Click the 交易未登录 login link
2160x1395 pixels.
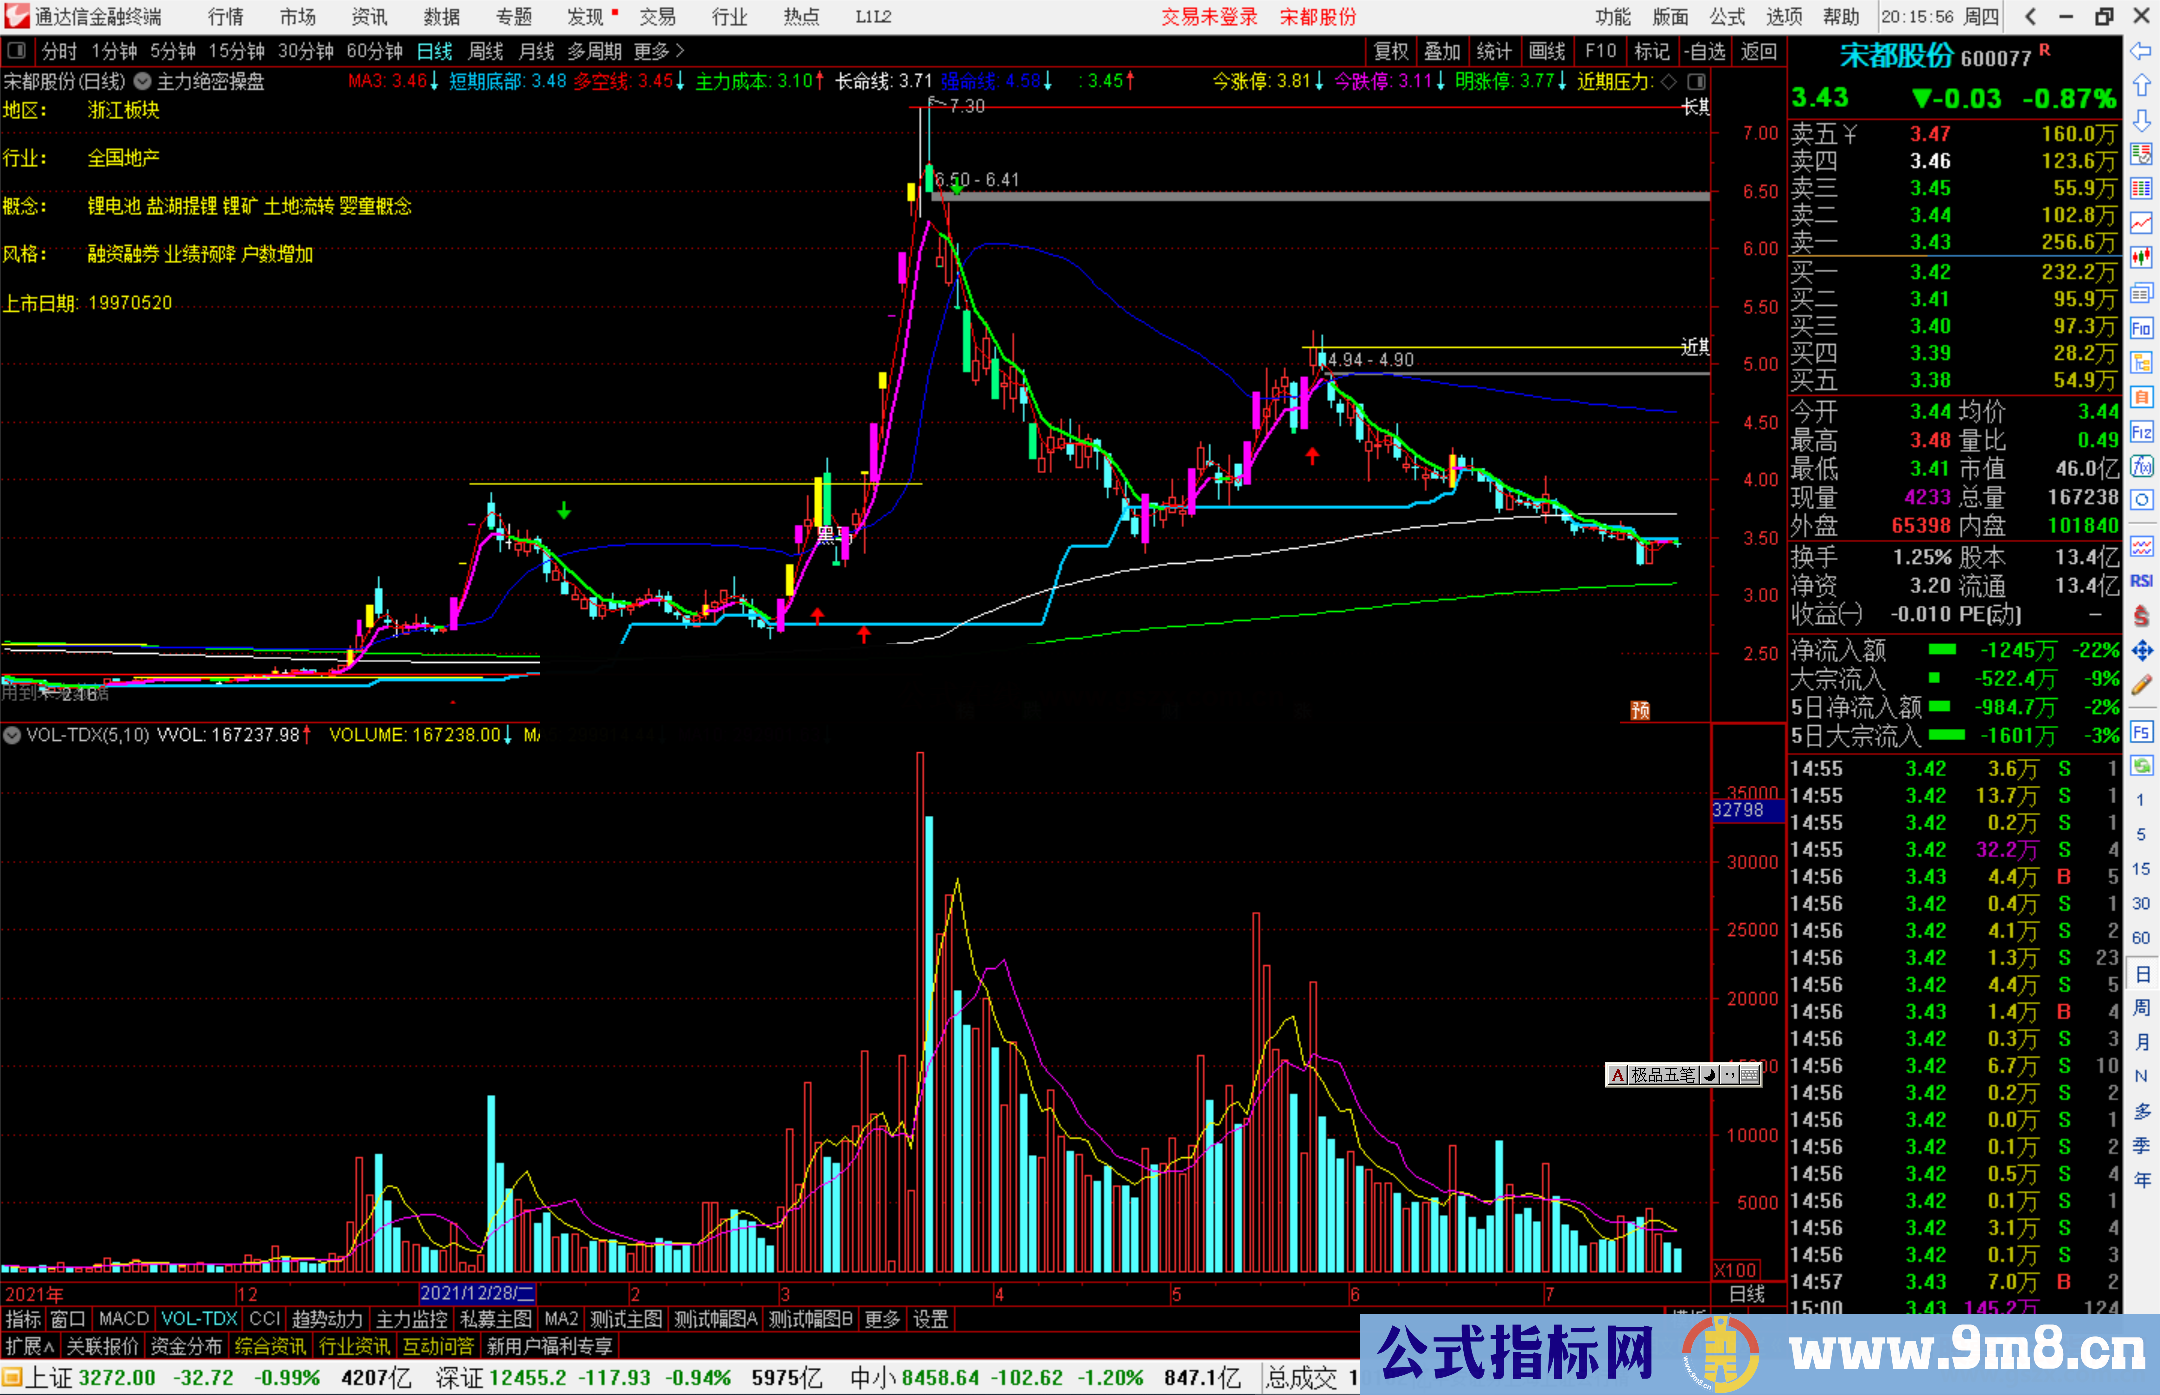[x=1209, y=17]
